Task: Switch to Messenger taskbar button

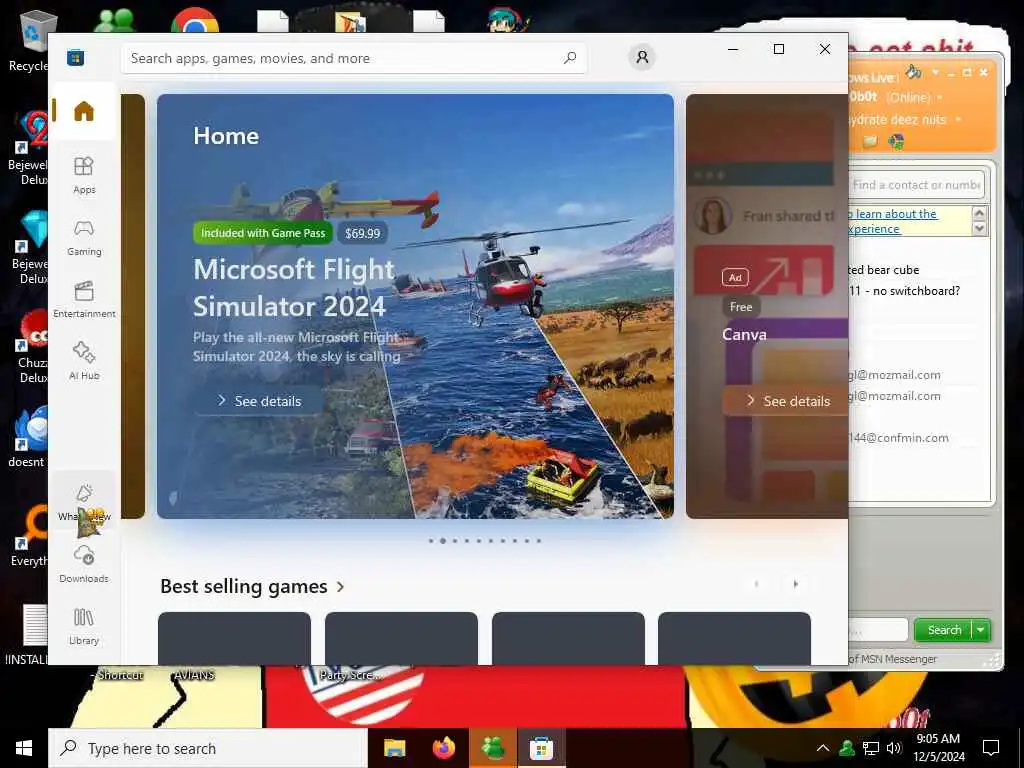Action: (x=493, y=748)
